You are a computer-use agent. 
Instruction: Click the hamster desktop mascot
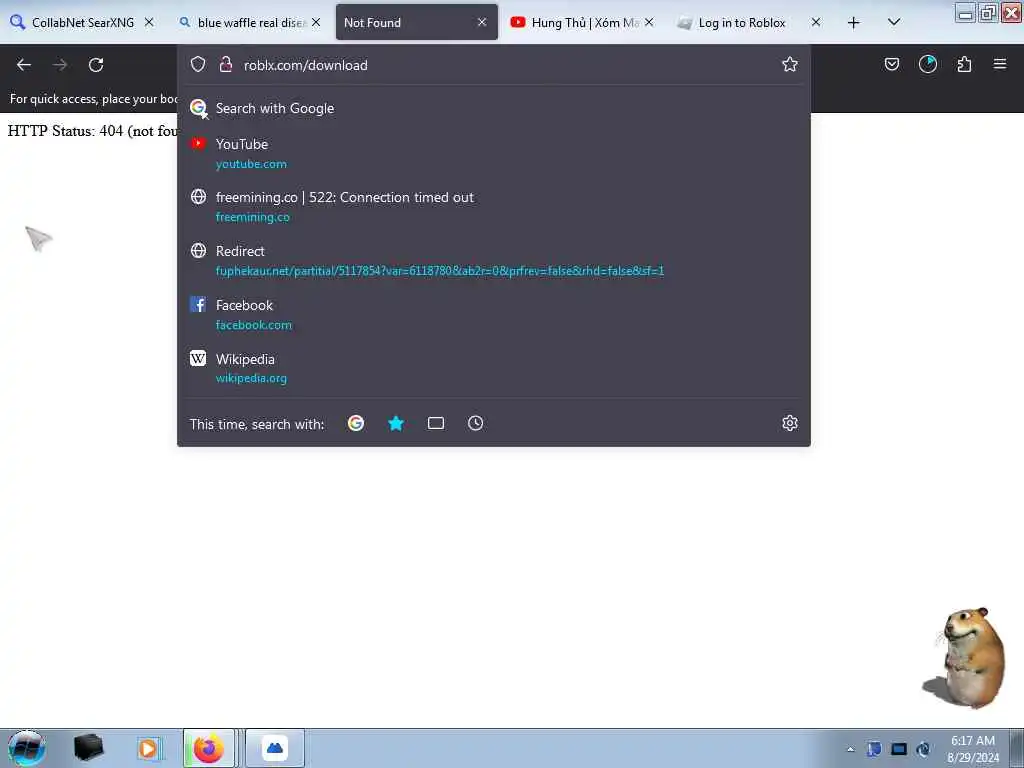[964, 657]
